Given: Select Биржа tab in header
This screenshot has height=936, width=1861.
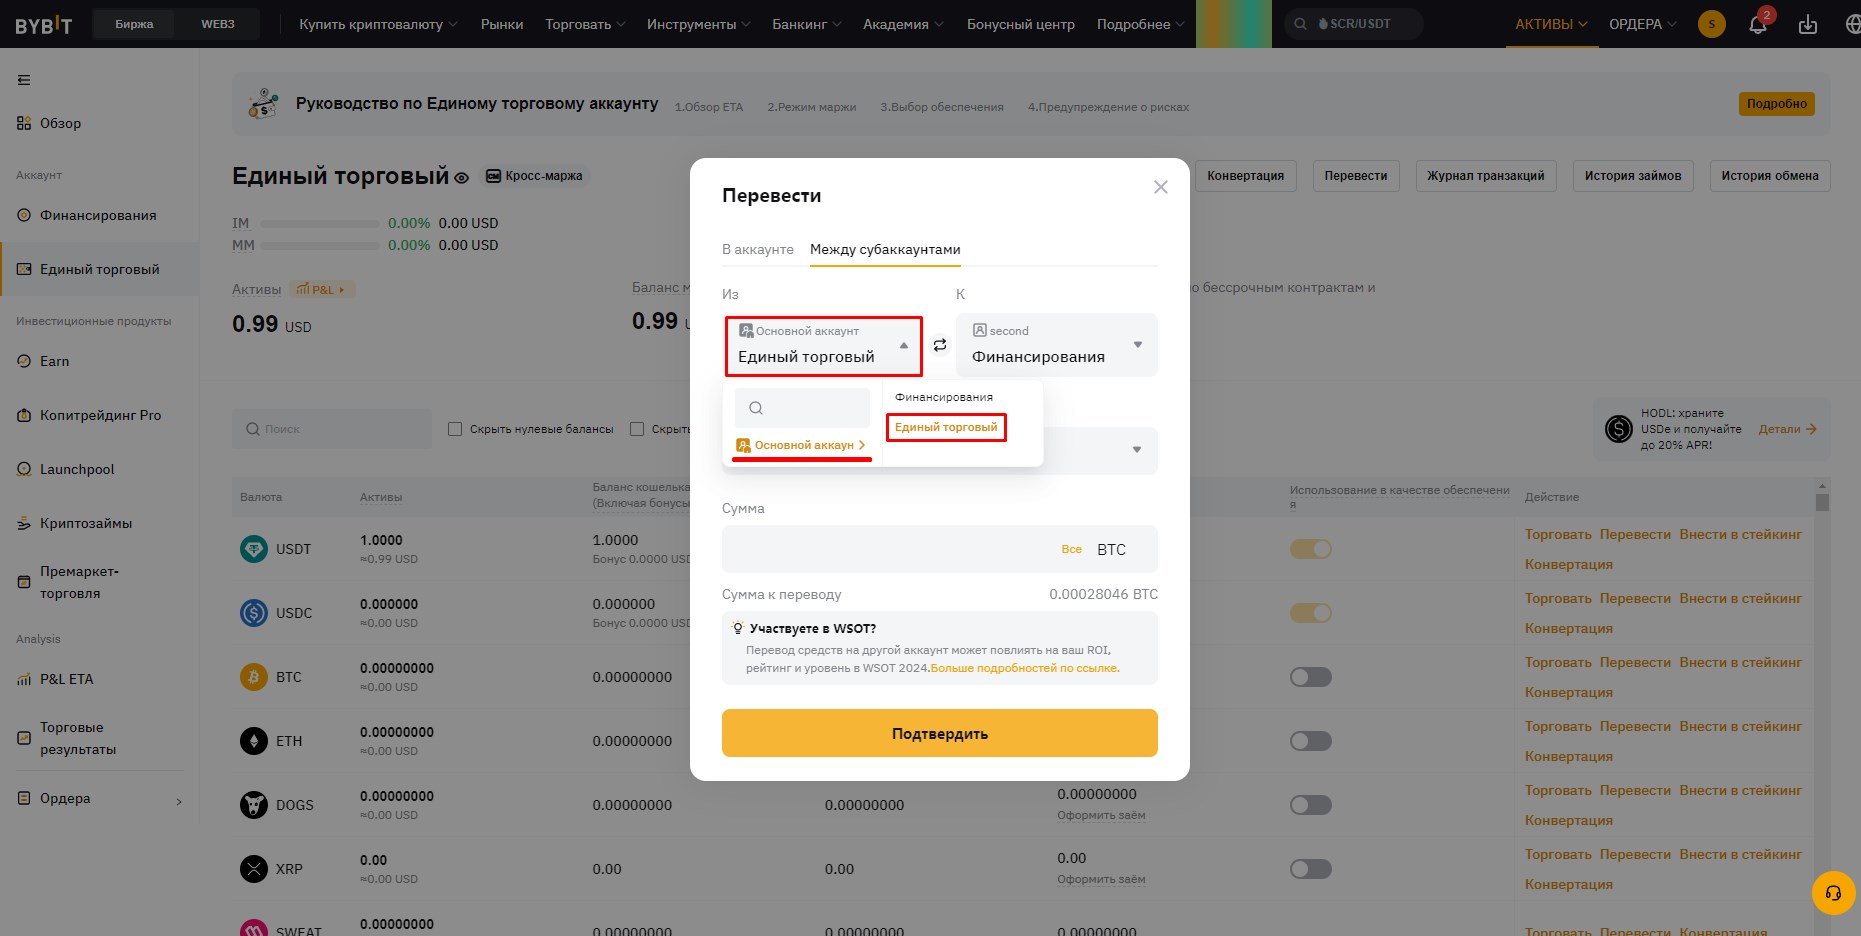Looking at the screenshot, I should coord(134,24).
